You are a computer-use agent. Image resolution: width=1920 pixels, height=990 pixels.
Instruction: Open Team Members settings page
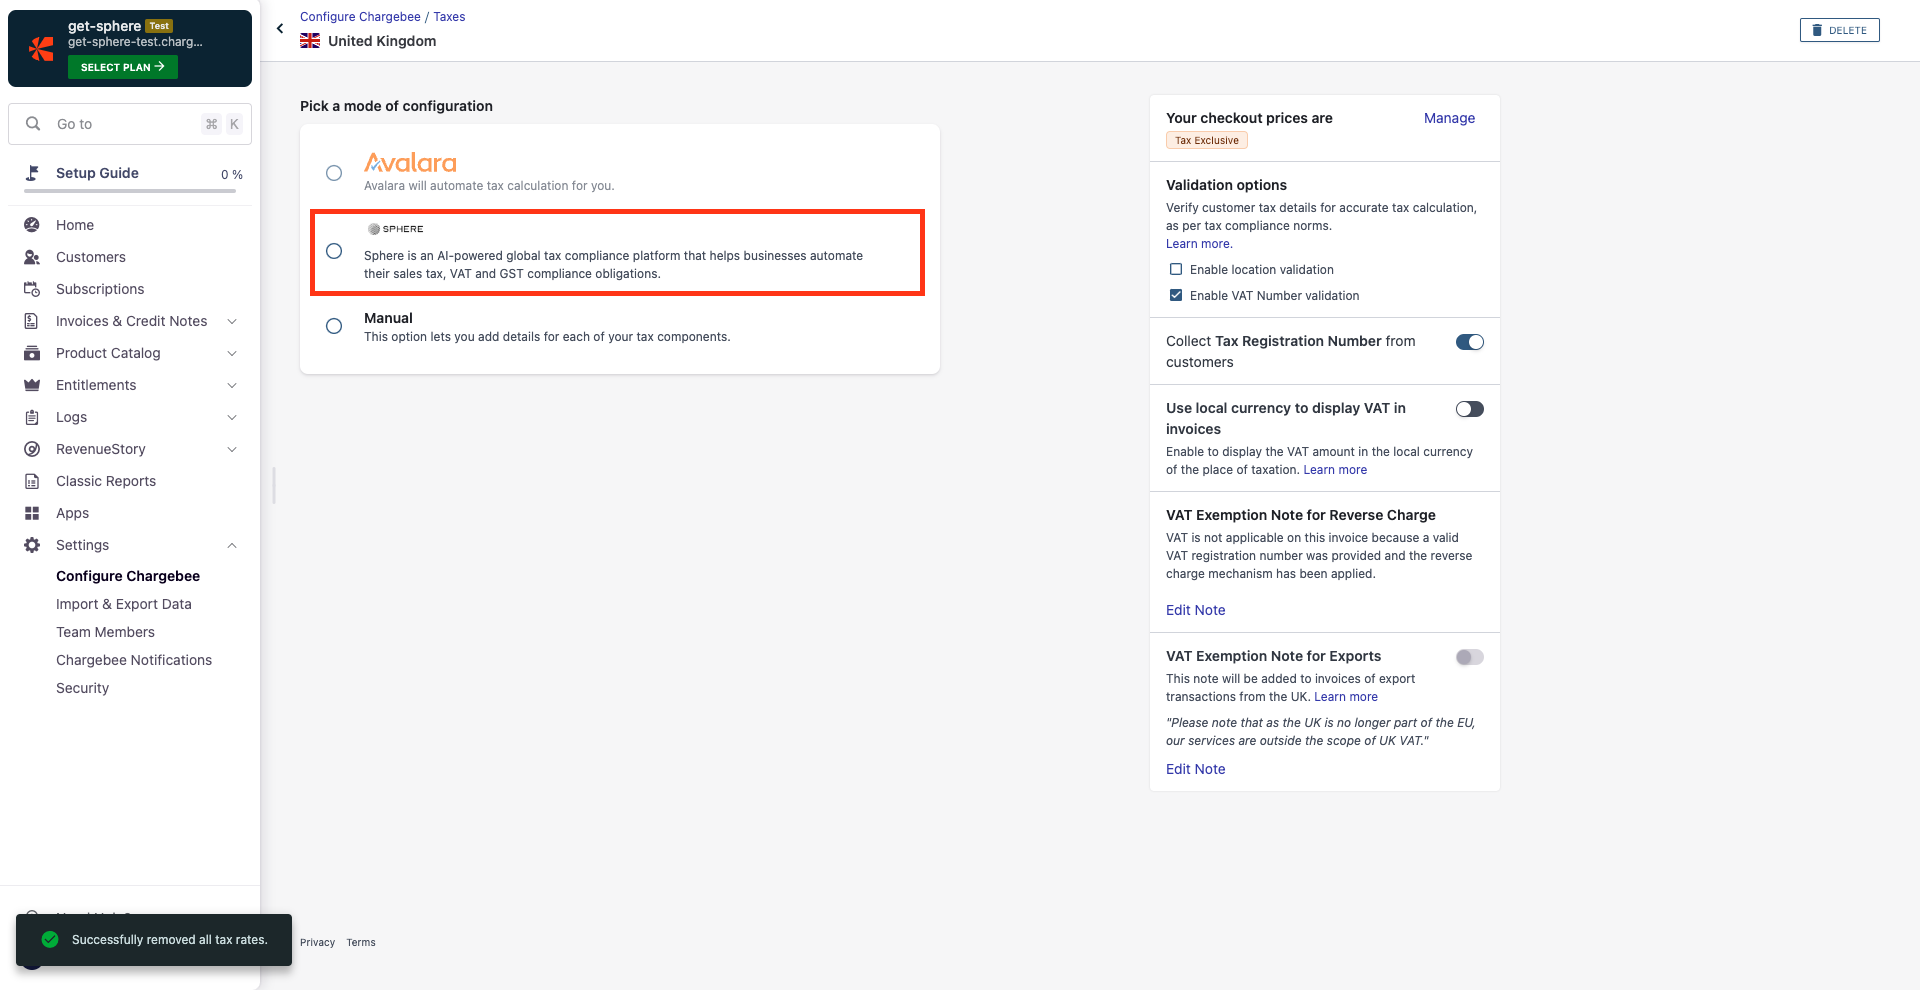[x=105, y=632]
